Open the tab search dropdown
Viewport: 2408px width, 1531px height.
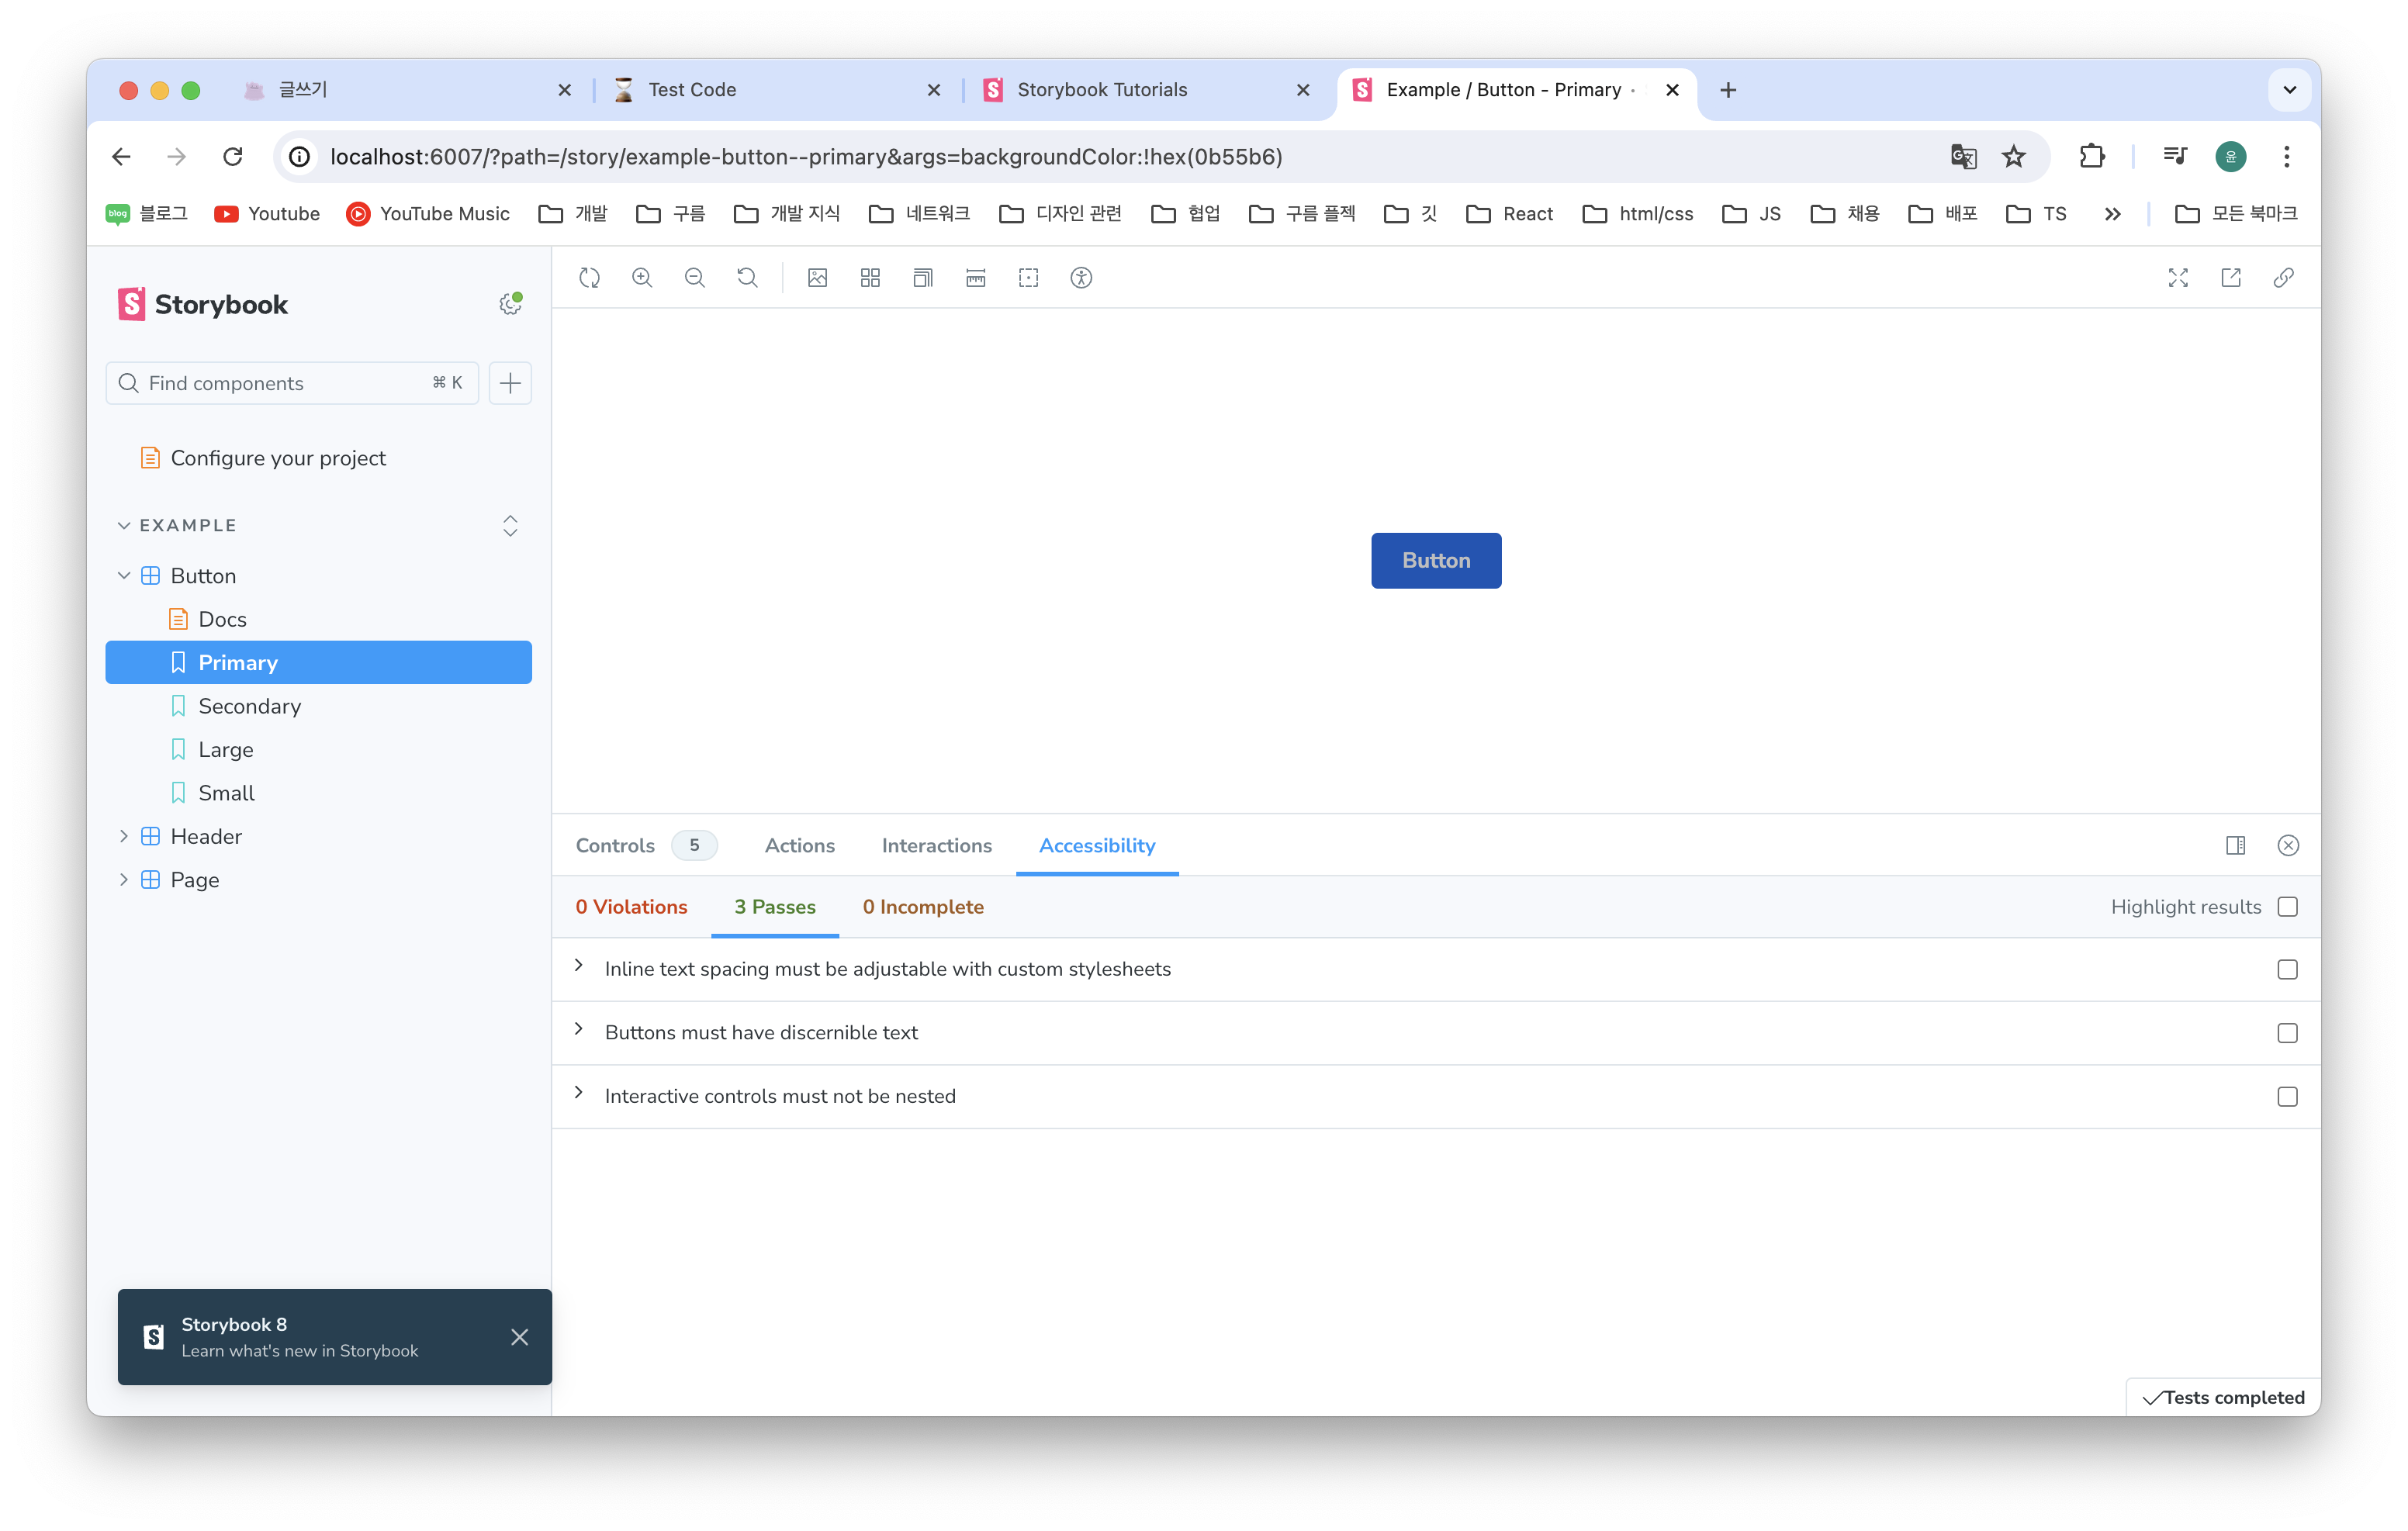pos(2290,90)
